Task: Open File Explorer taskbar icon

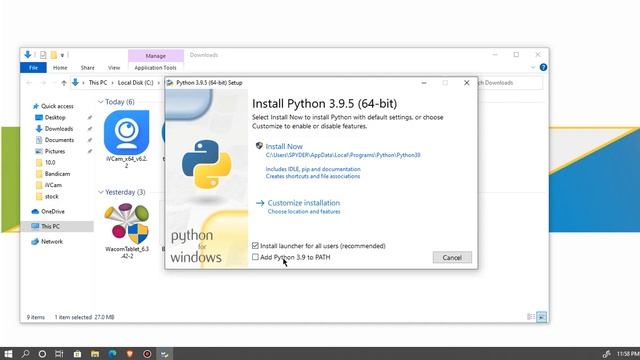Action: point(95,354)
